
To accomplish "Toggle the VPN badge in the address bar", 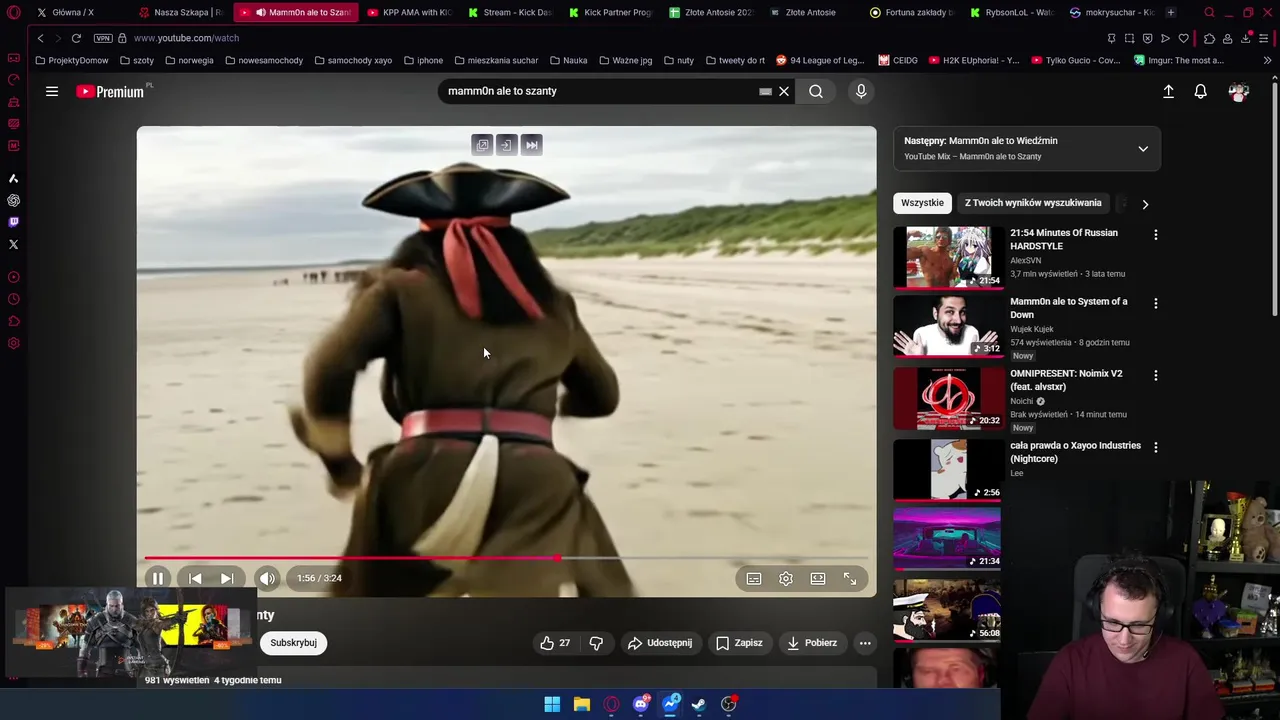I will click(x=103, y=38).
